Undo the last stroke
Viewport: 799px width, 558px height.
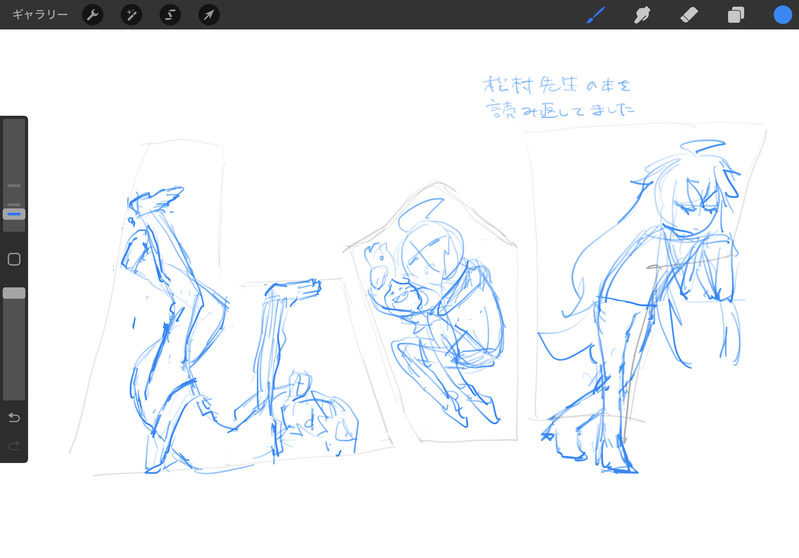point(14,418)
